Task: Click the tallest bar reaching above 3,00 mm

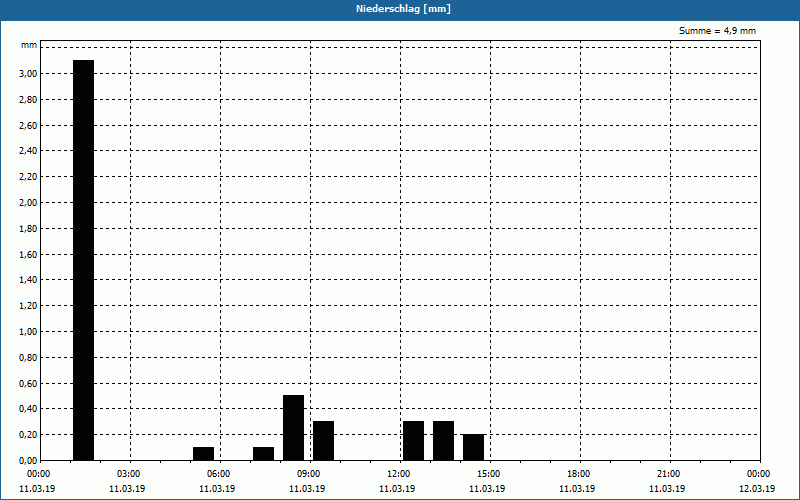Action: pos(84,260)
